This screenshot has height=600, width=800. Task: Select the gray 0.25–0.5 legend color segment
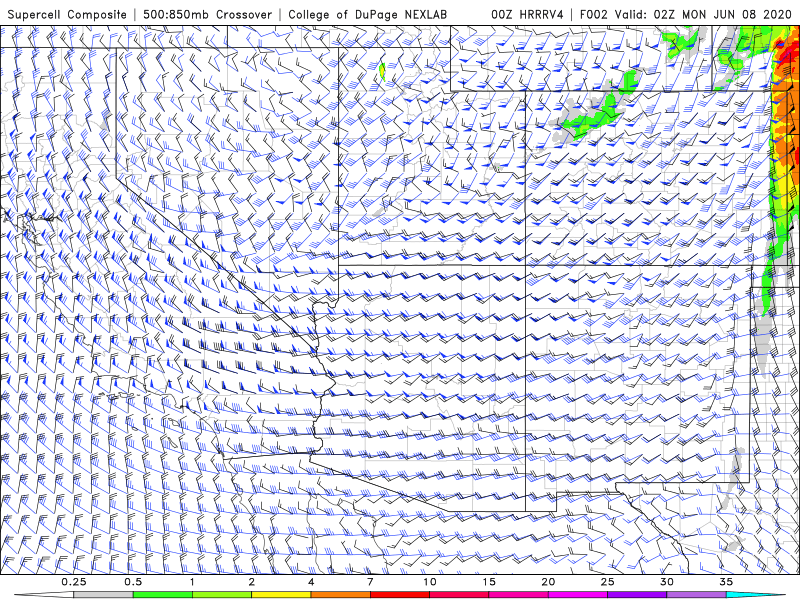[x=103, y=595]
